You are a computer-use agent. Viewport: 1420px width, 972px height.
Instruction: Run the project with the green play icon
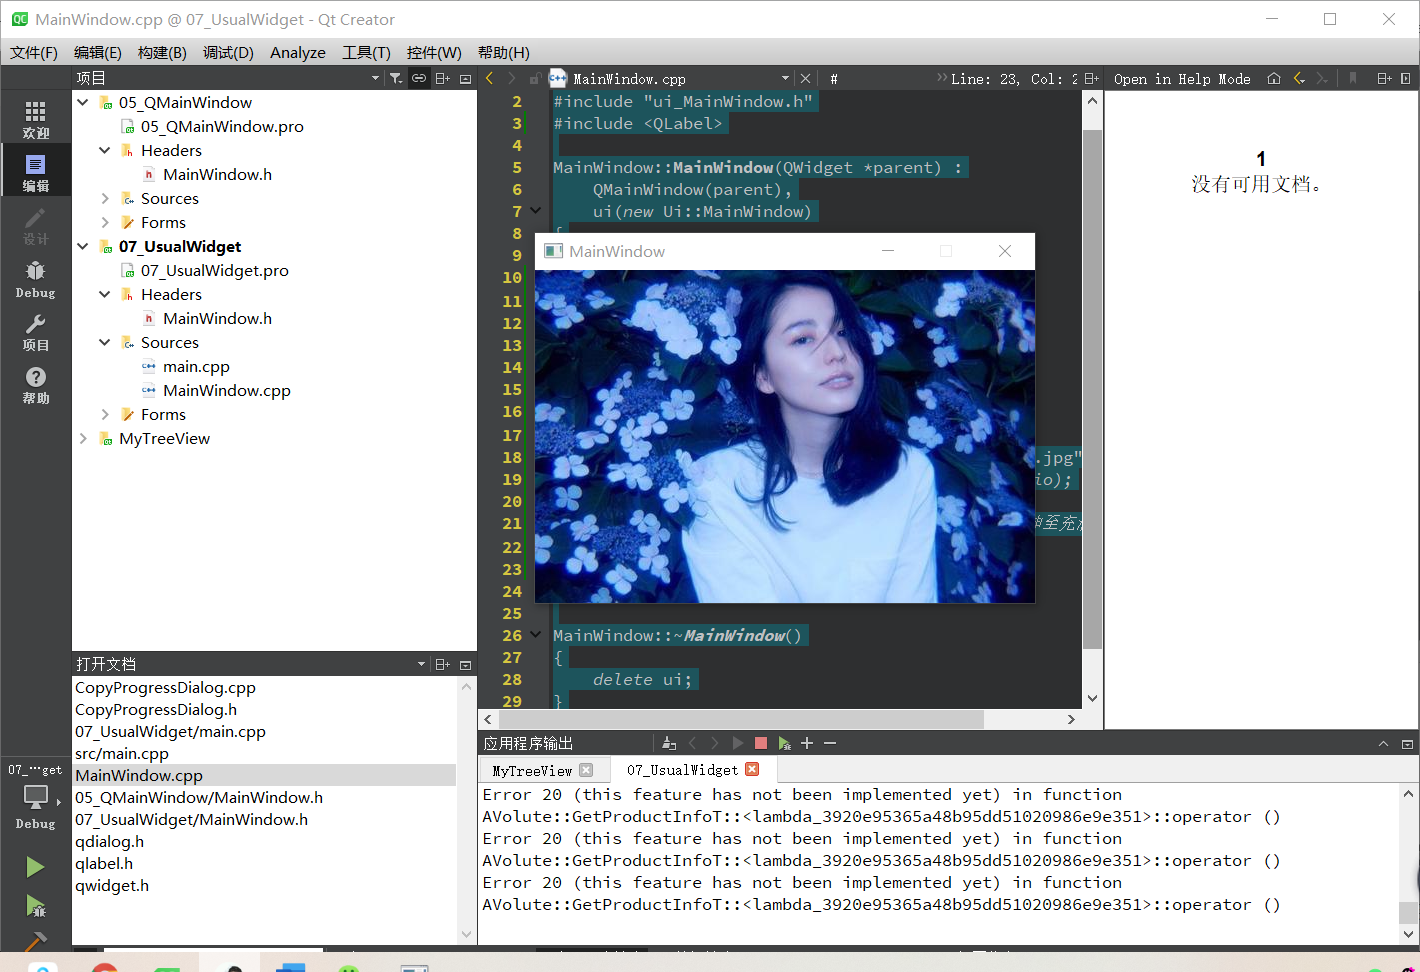pyautogui.click(x=36, y=866)
